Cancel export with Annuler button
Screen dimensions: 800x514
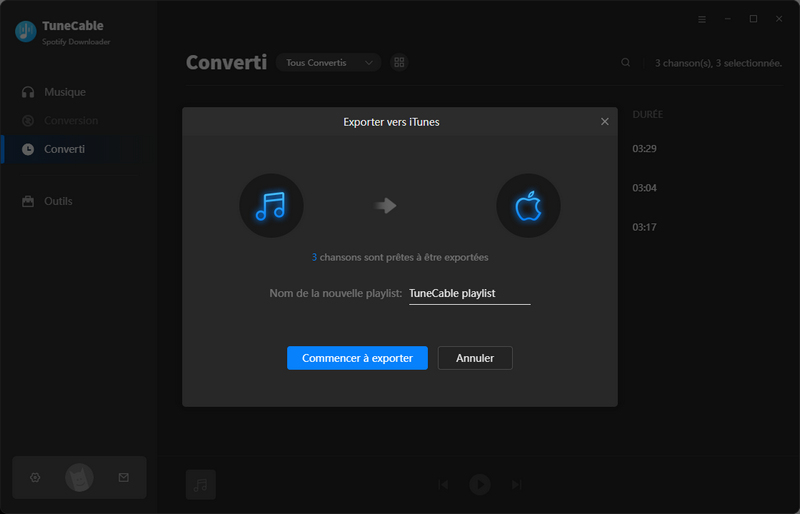475,358
